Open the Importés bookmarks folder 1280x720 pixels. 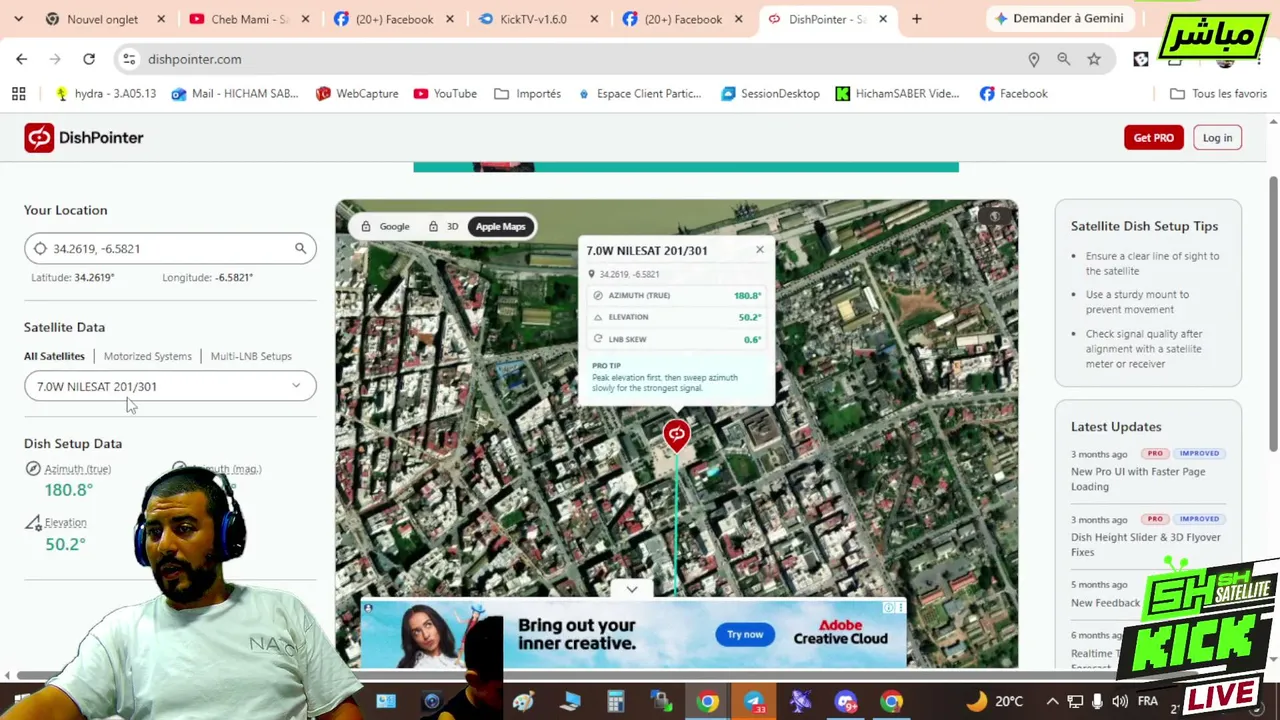tap(528, 93)
